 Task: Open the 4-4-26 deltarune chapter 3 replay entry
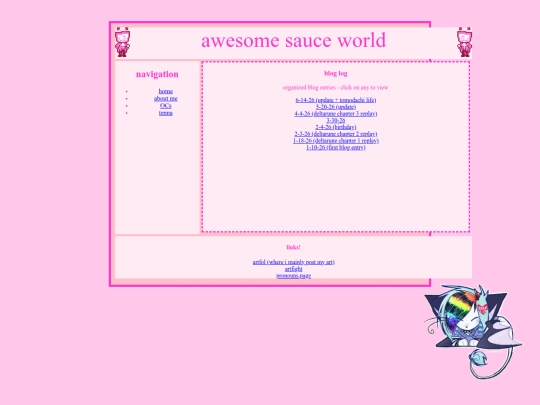pos(336,114)
